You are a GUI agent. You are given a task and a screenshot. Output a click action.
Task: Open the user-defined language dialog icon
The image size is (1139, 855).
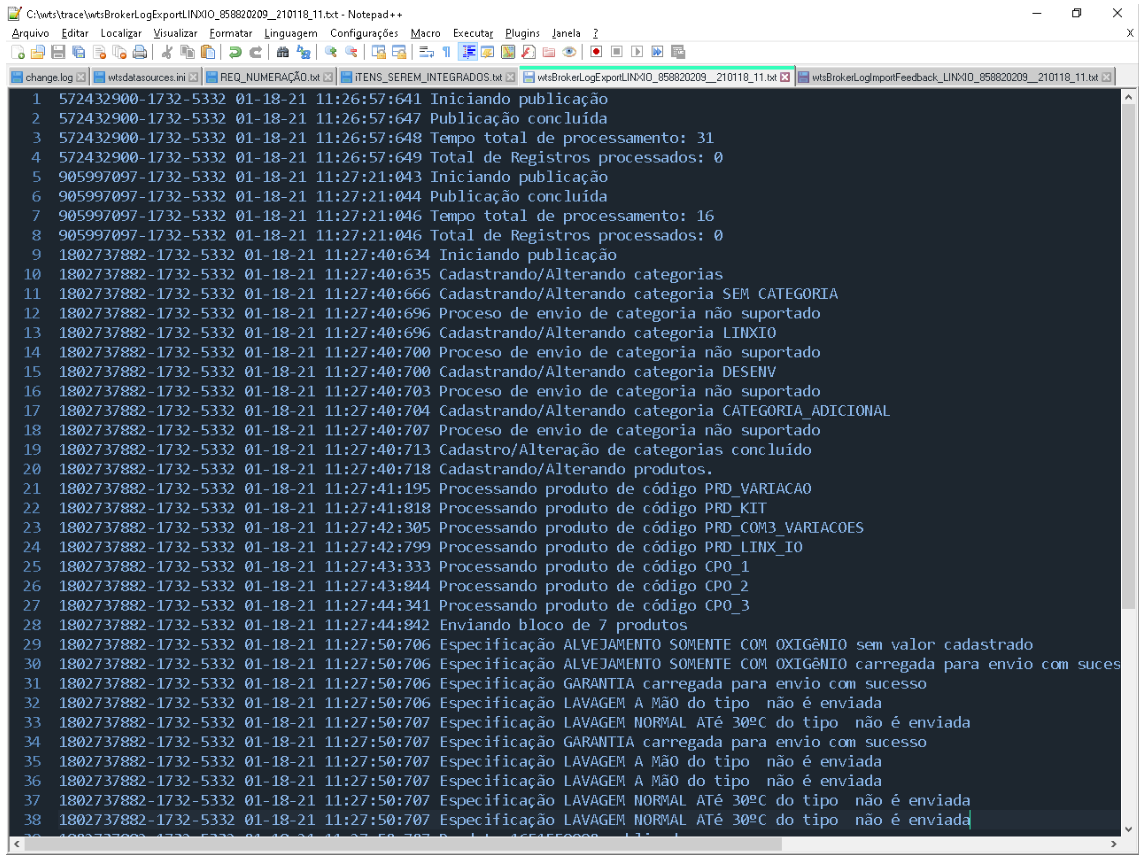pos(487,52)
